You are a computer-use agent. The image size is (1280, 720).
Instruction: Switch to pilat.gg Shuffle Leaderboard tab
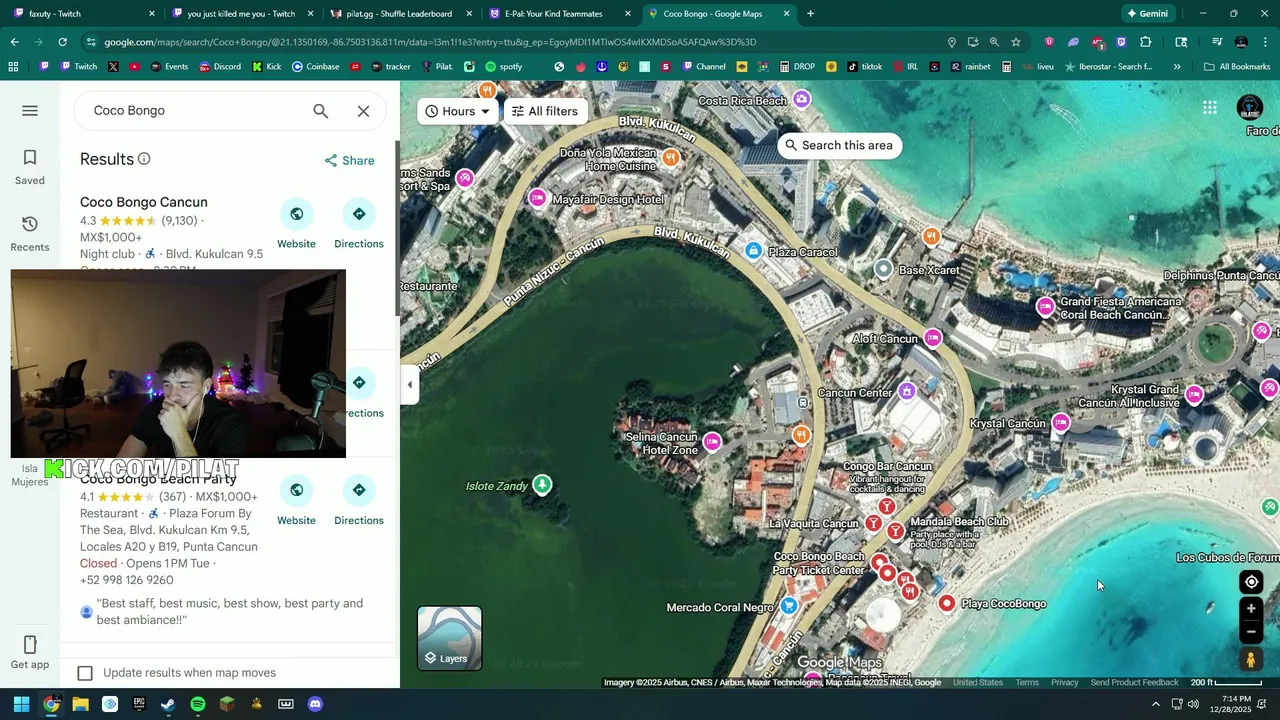pos(400,14)
